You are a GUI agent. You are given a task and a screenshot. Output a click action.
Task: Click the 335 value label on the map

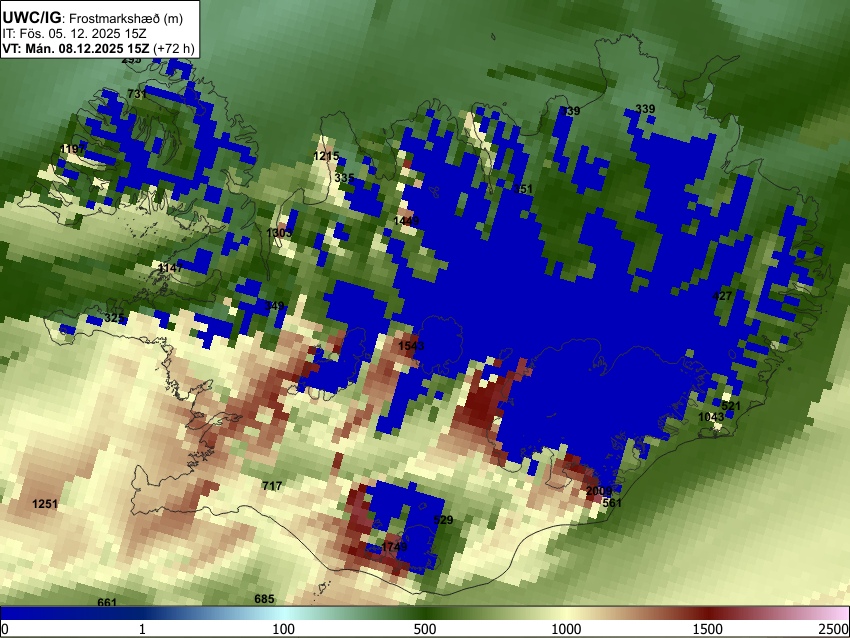coord(344,178)
